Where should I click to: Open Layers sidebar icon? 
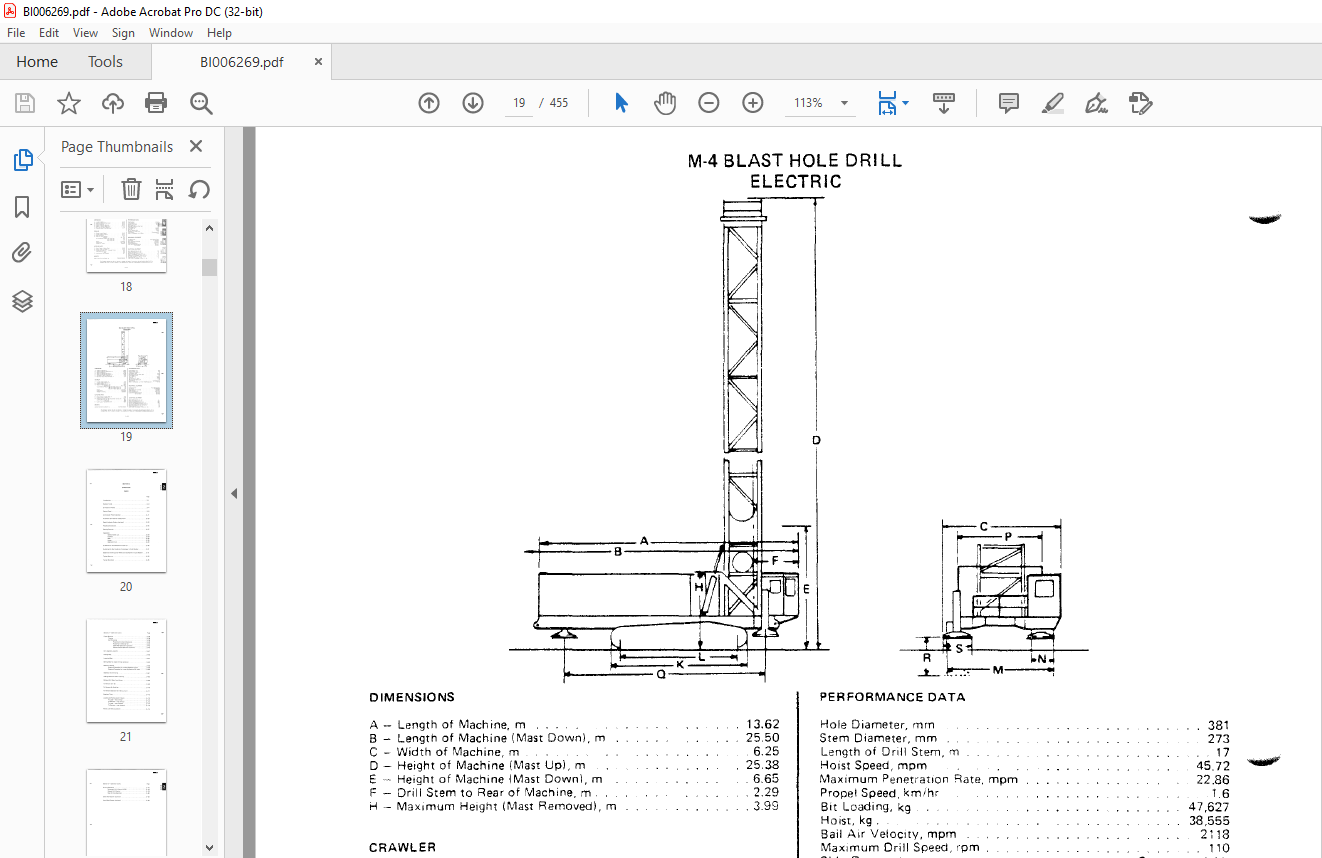[22, 301]
